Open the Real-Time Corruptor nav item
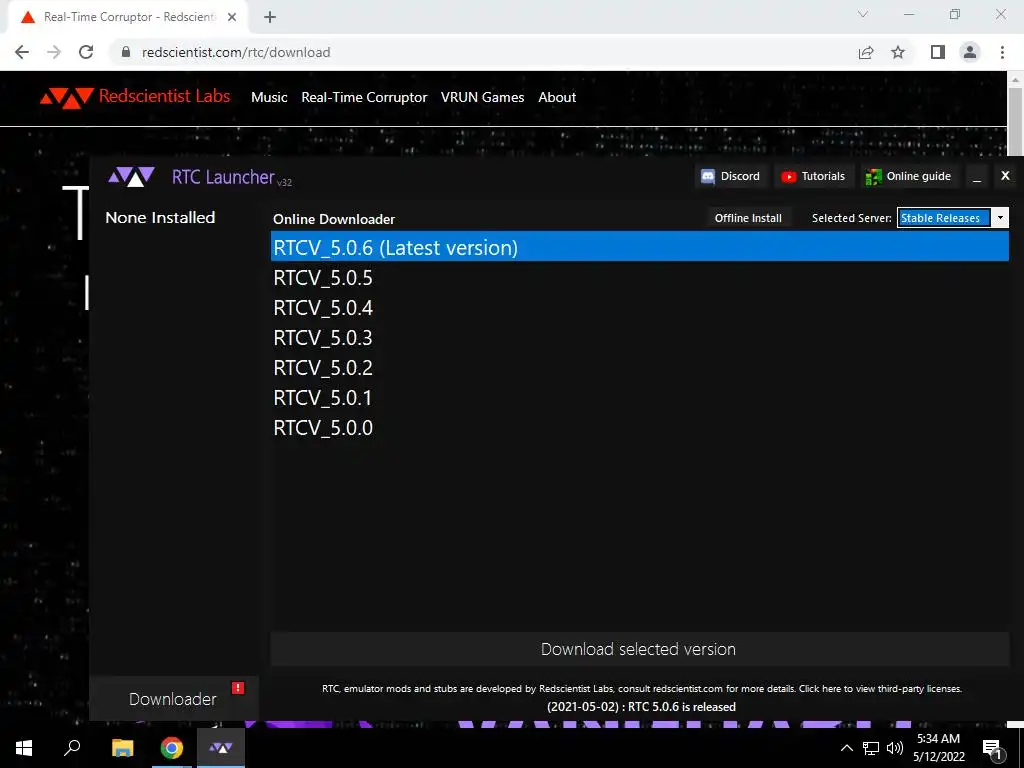 point(364,97)
